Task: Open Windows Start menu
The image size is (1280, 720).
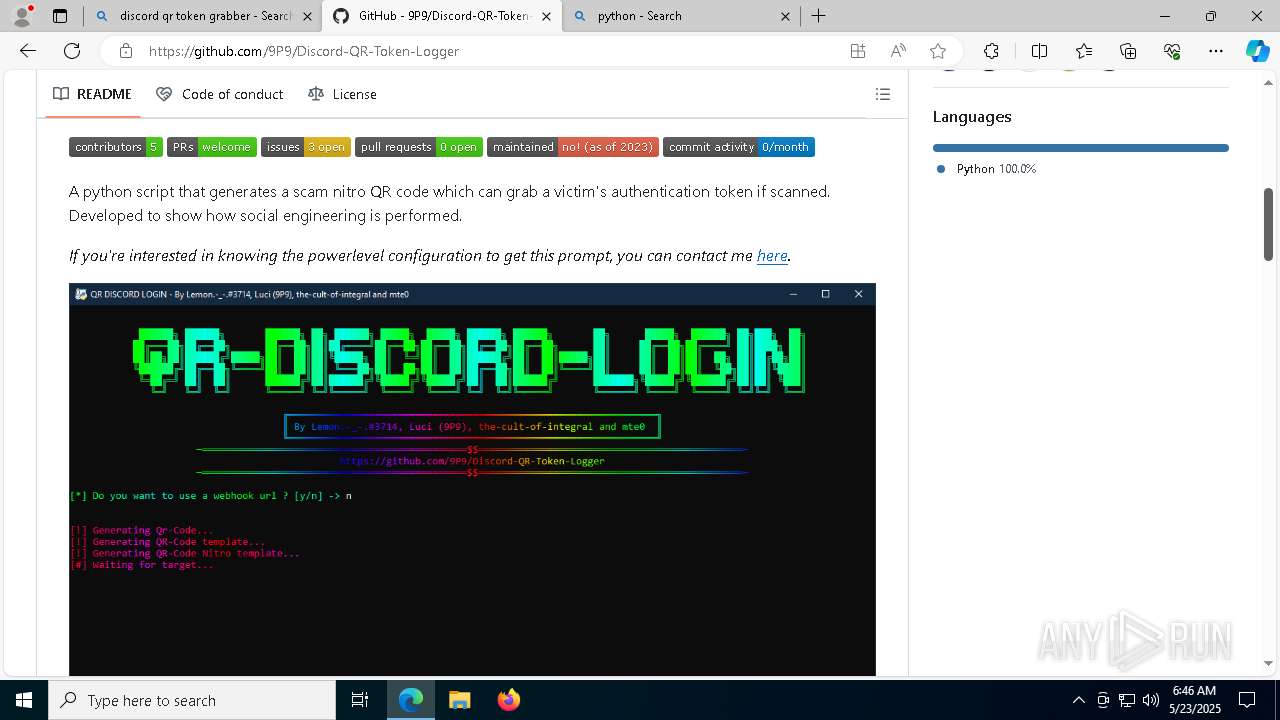Action: pos(24,700)
